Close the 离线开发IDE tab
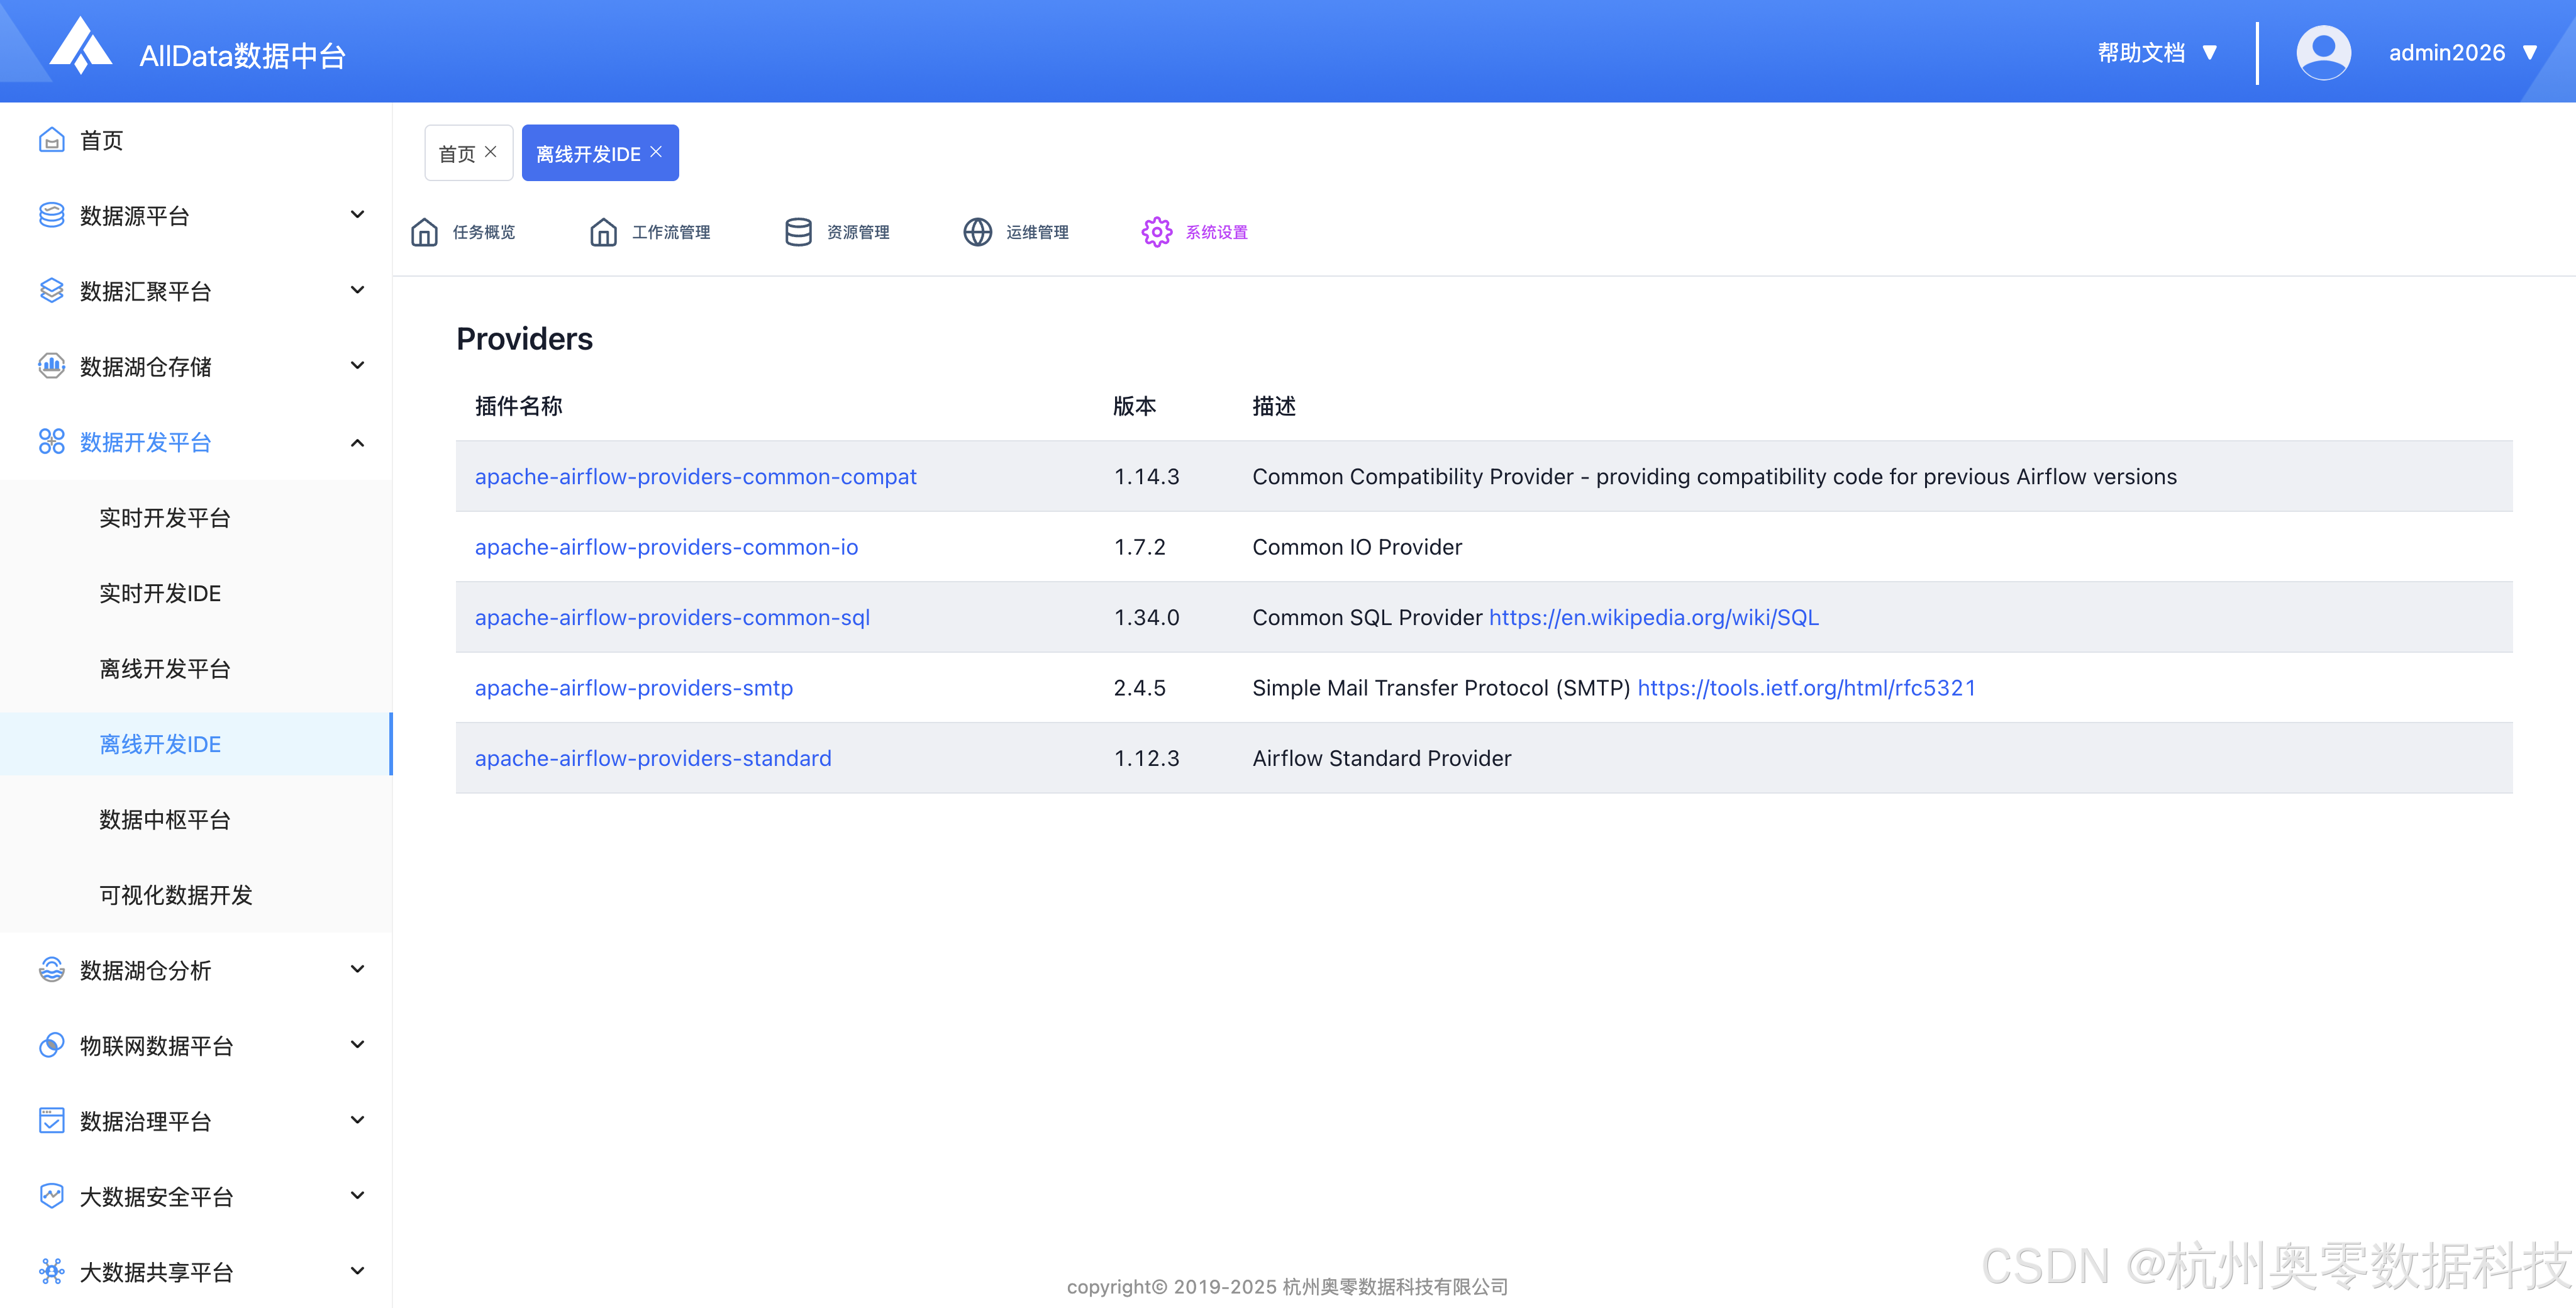The image size is (2576, 1308). tap(656, 152)
